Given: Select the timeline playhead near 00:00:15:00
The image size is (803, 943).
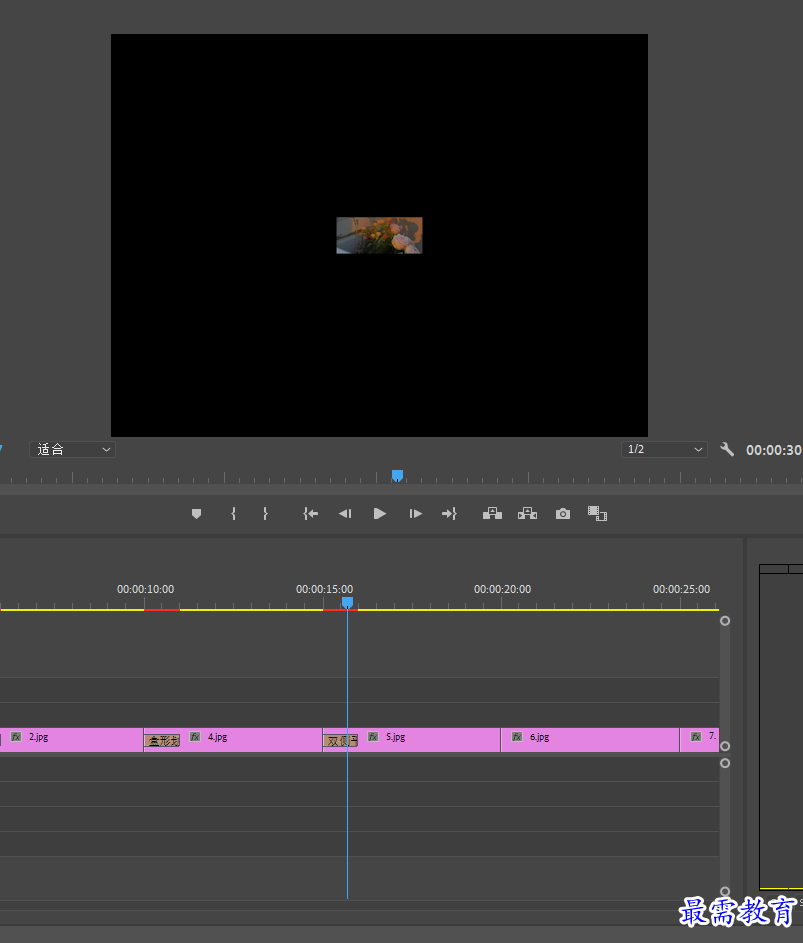Looking at the screenshot, I should click(347, 602).
